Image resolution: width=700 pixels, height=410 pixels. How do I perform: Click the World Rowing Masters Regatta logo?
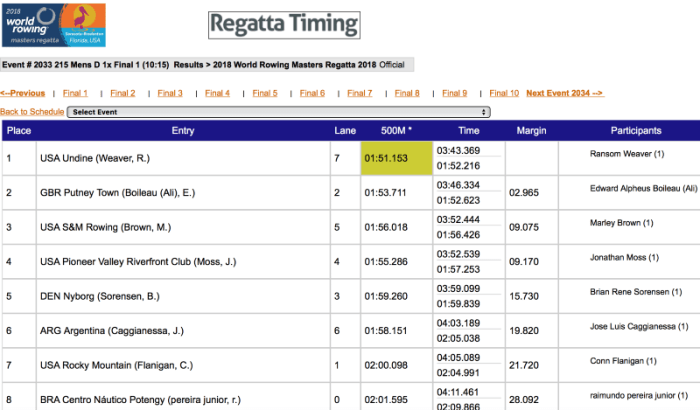[x=54, y=25]
